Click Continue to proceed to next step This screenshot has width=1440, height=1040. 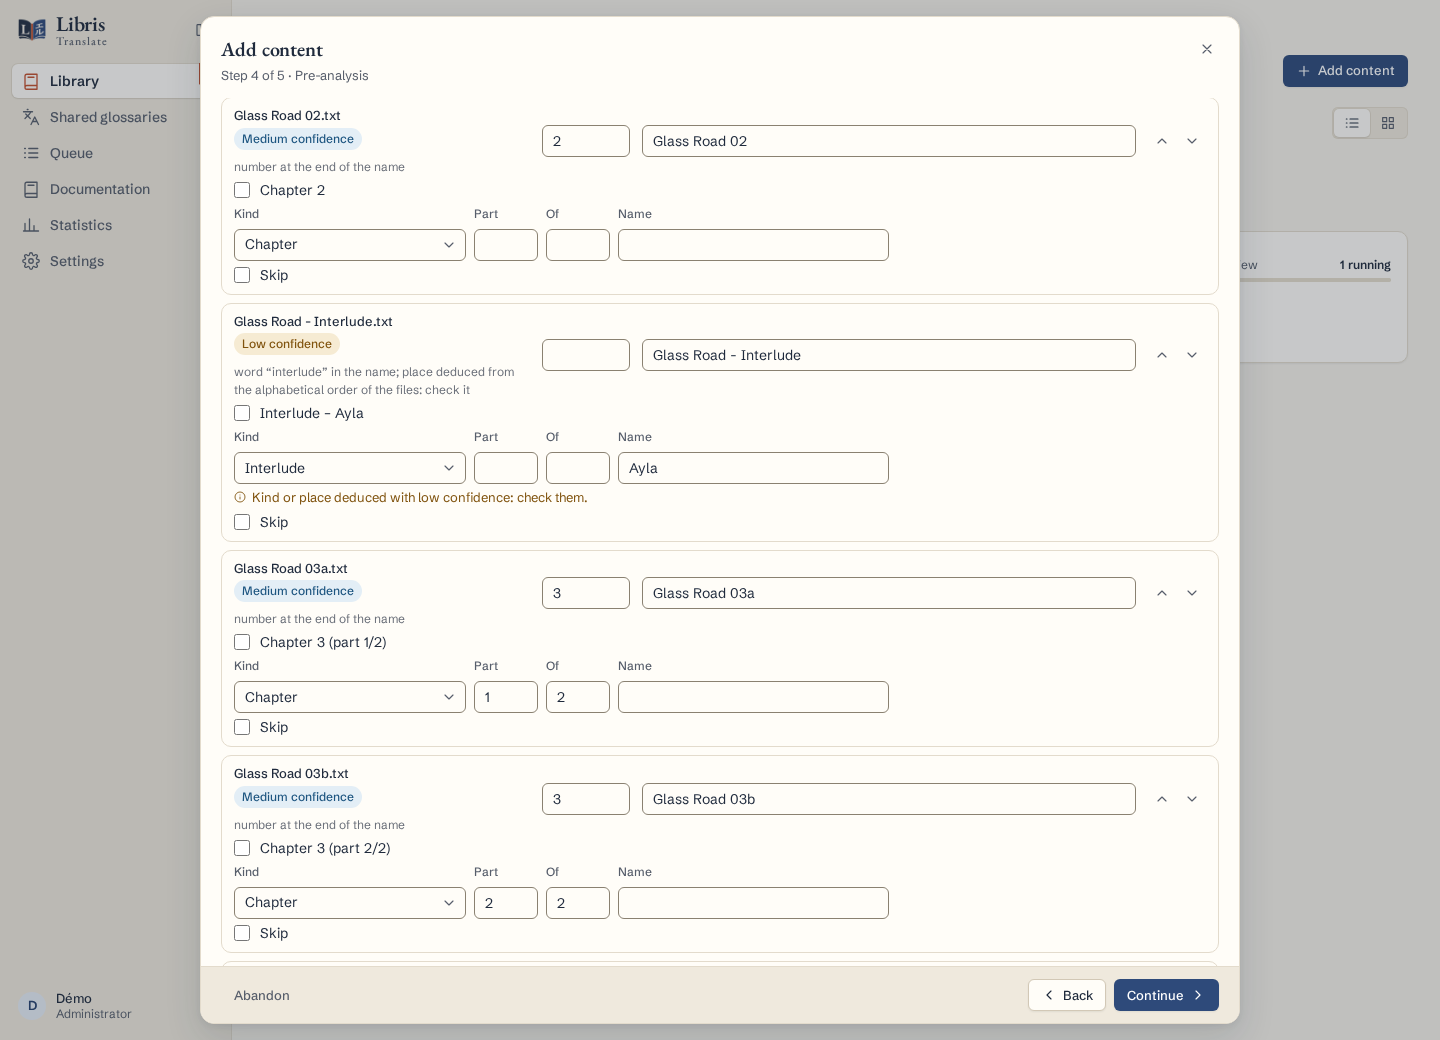click(x=1166, y=995)
